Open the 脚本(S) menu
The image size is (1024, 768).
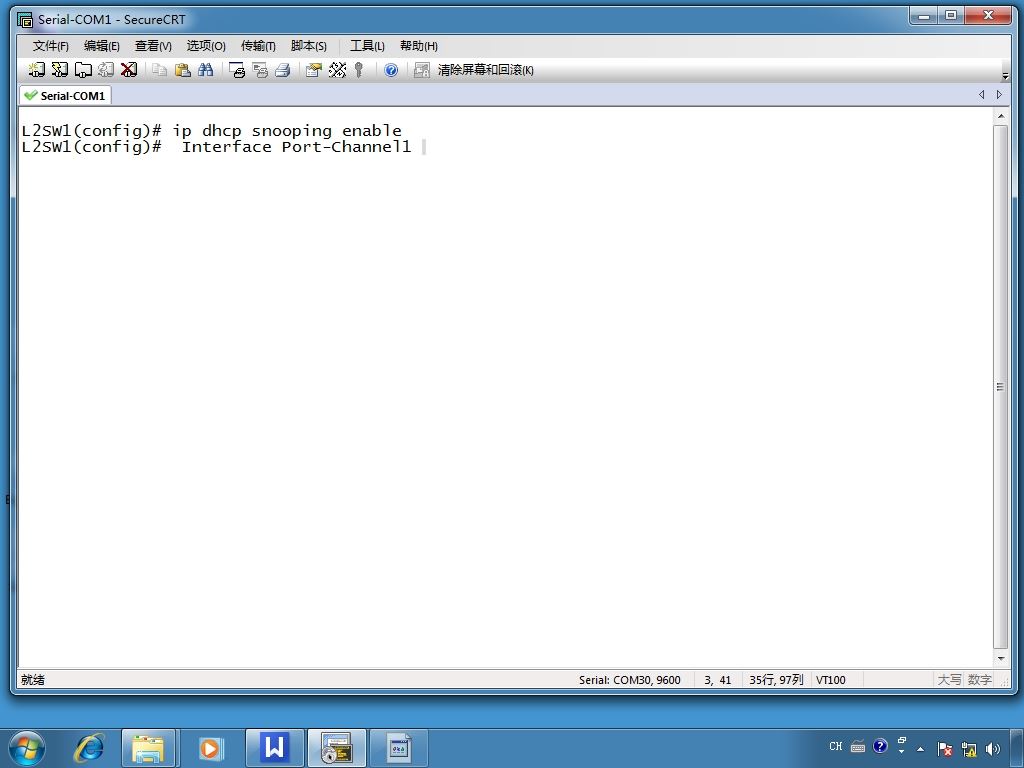tap(308, 46)
